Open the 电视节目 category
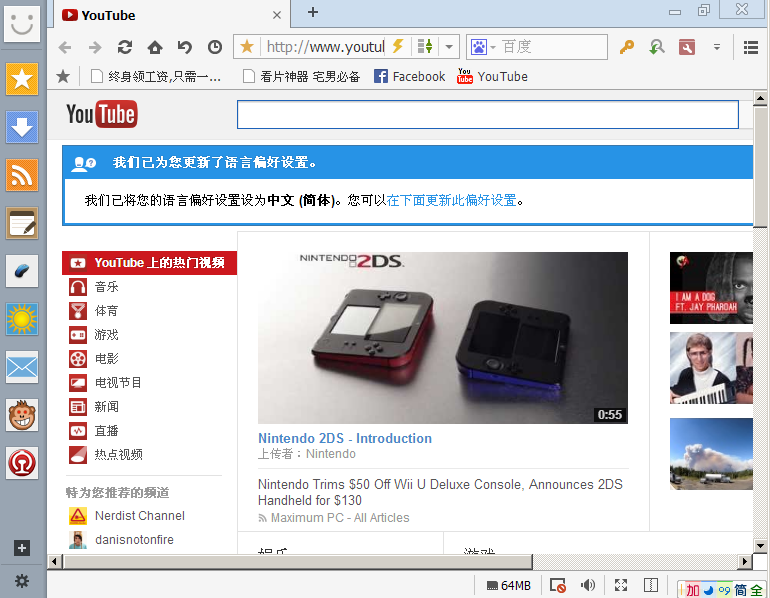The width and height of the screenshot is (770, 598). [x=105, y=382]
